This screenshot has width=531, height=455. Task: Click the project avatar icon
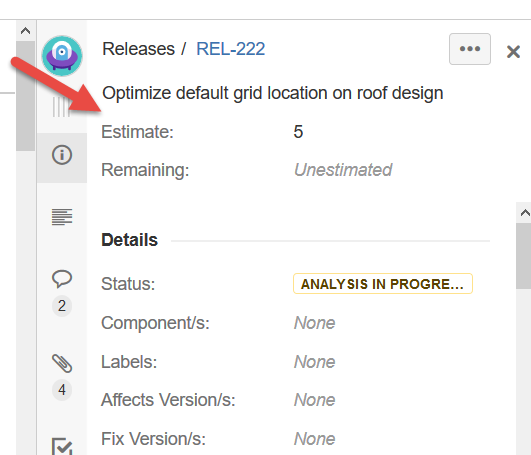[x=62, y=56]
